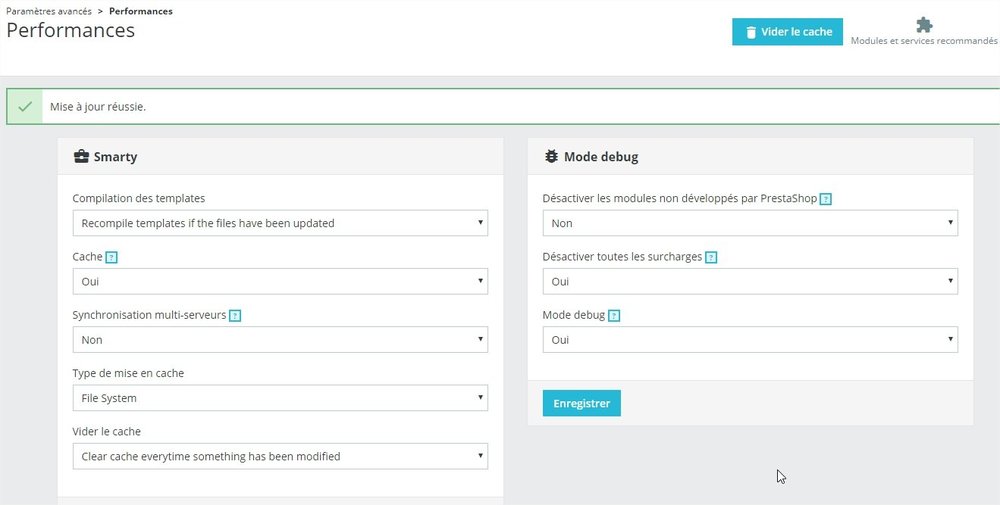Click help icon beside Mode debug label
Image resolution: width=1000 pixels, height=505 pixels.
point(614,316)
